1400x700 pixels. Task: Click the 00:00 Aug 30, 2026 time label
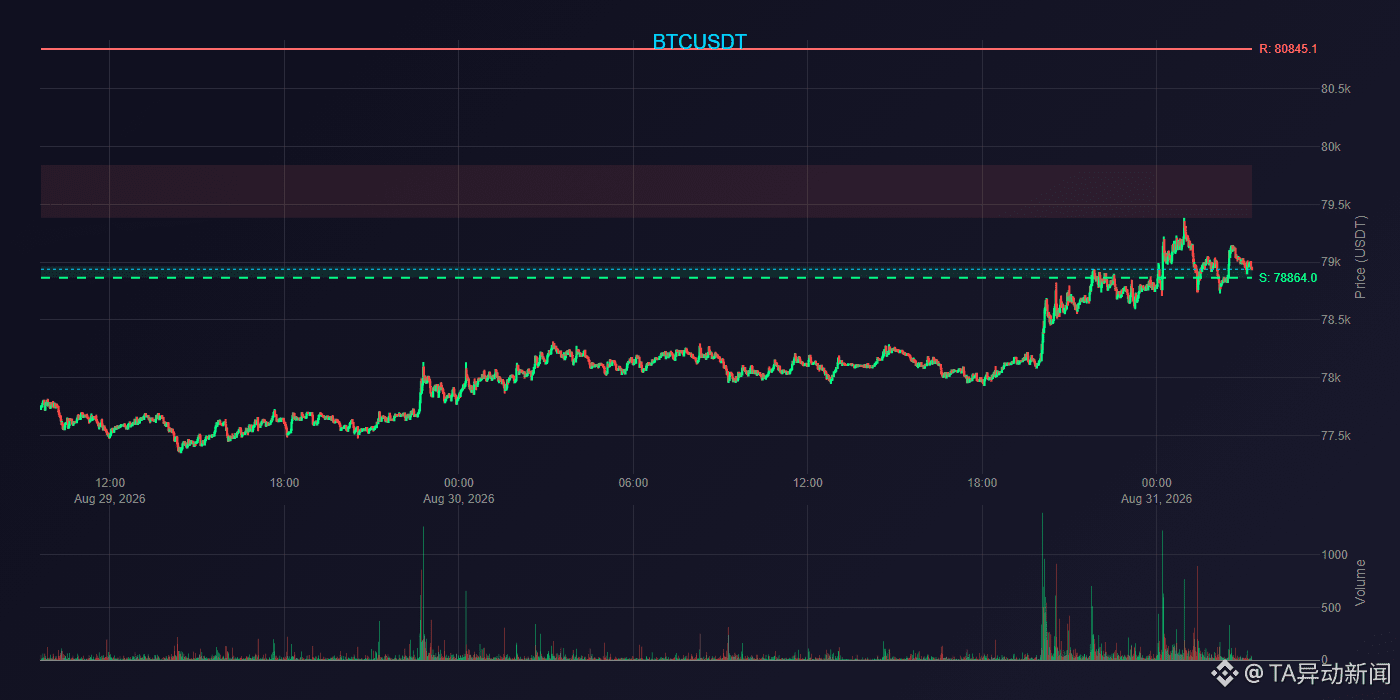tap(458, 490)
